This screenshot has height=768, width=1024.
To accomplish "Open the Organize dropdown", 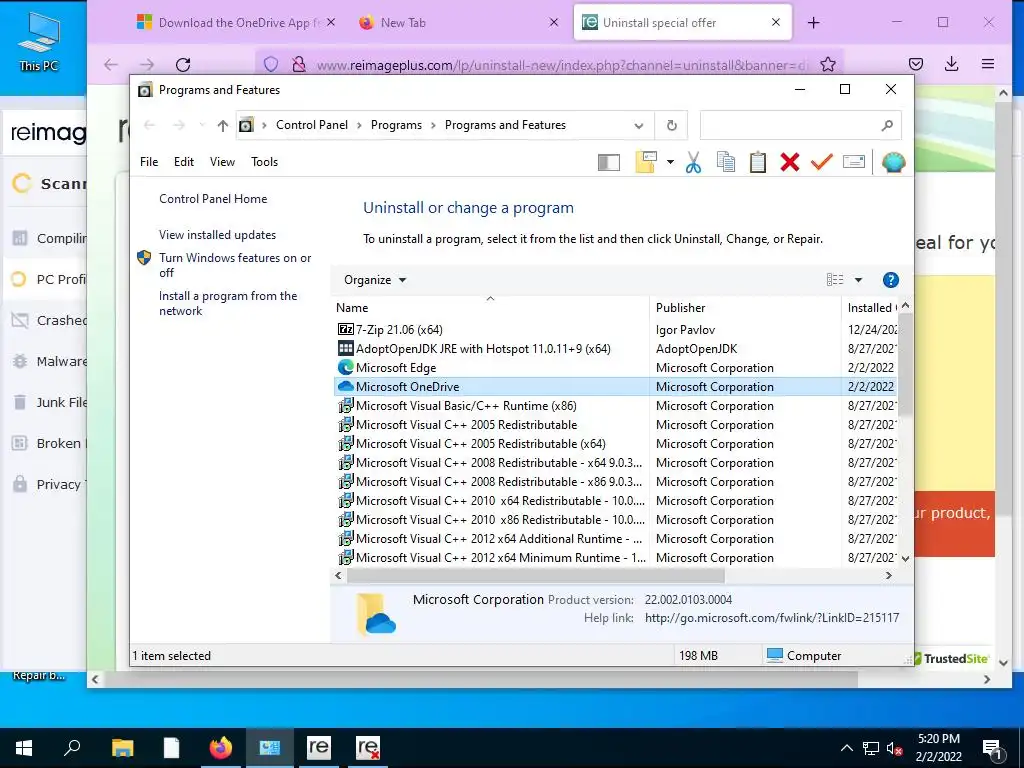I will (x=375, y=280).
